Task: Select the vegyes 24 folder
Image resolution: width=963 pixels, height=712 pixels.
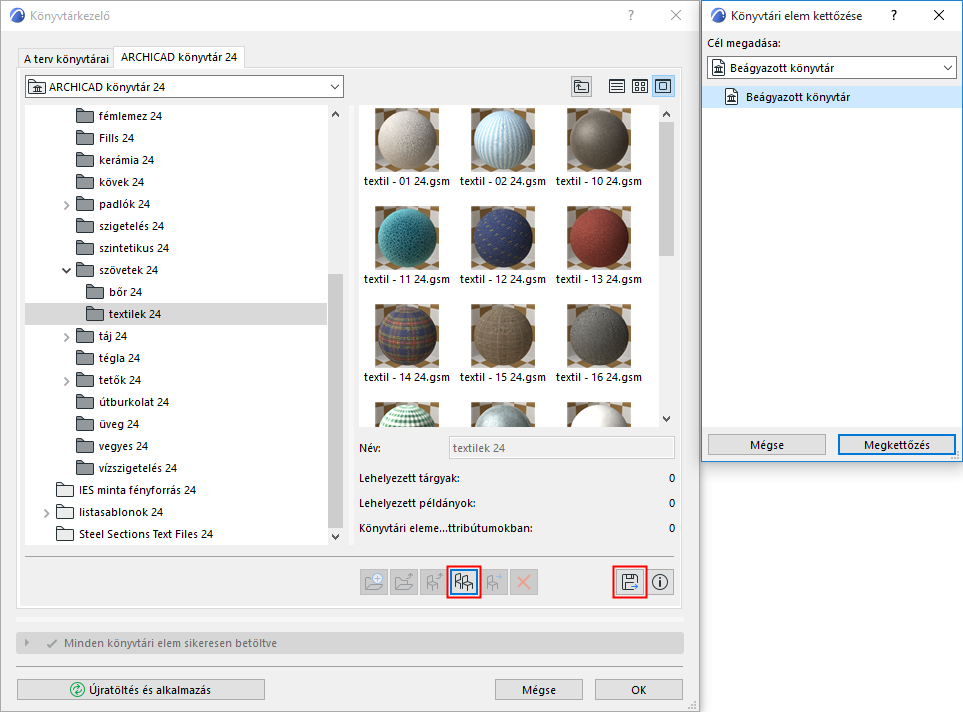Action: pyautogui.click(x=112, y=447)
